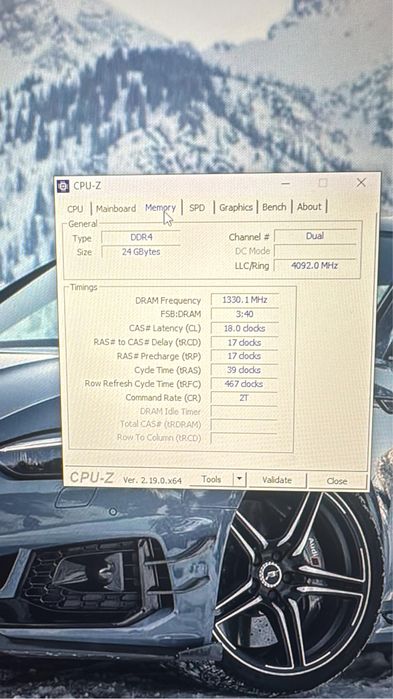Click the empty DRAM Idle Timer field

click(x=245, y=411)
